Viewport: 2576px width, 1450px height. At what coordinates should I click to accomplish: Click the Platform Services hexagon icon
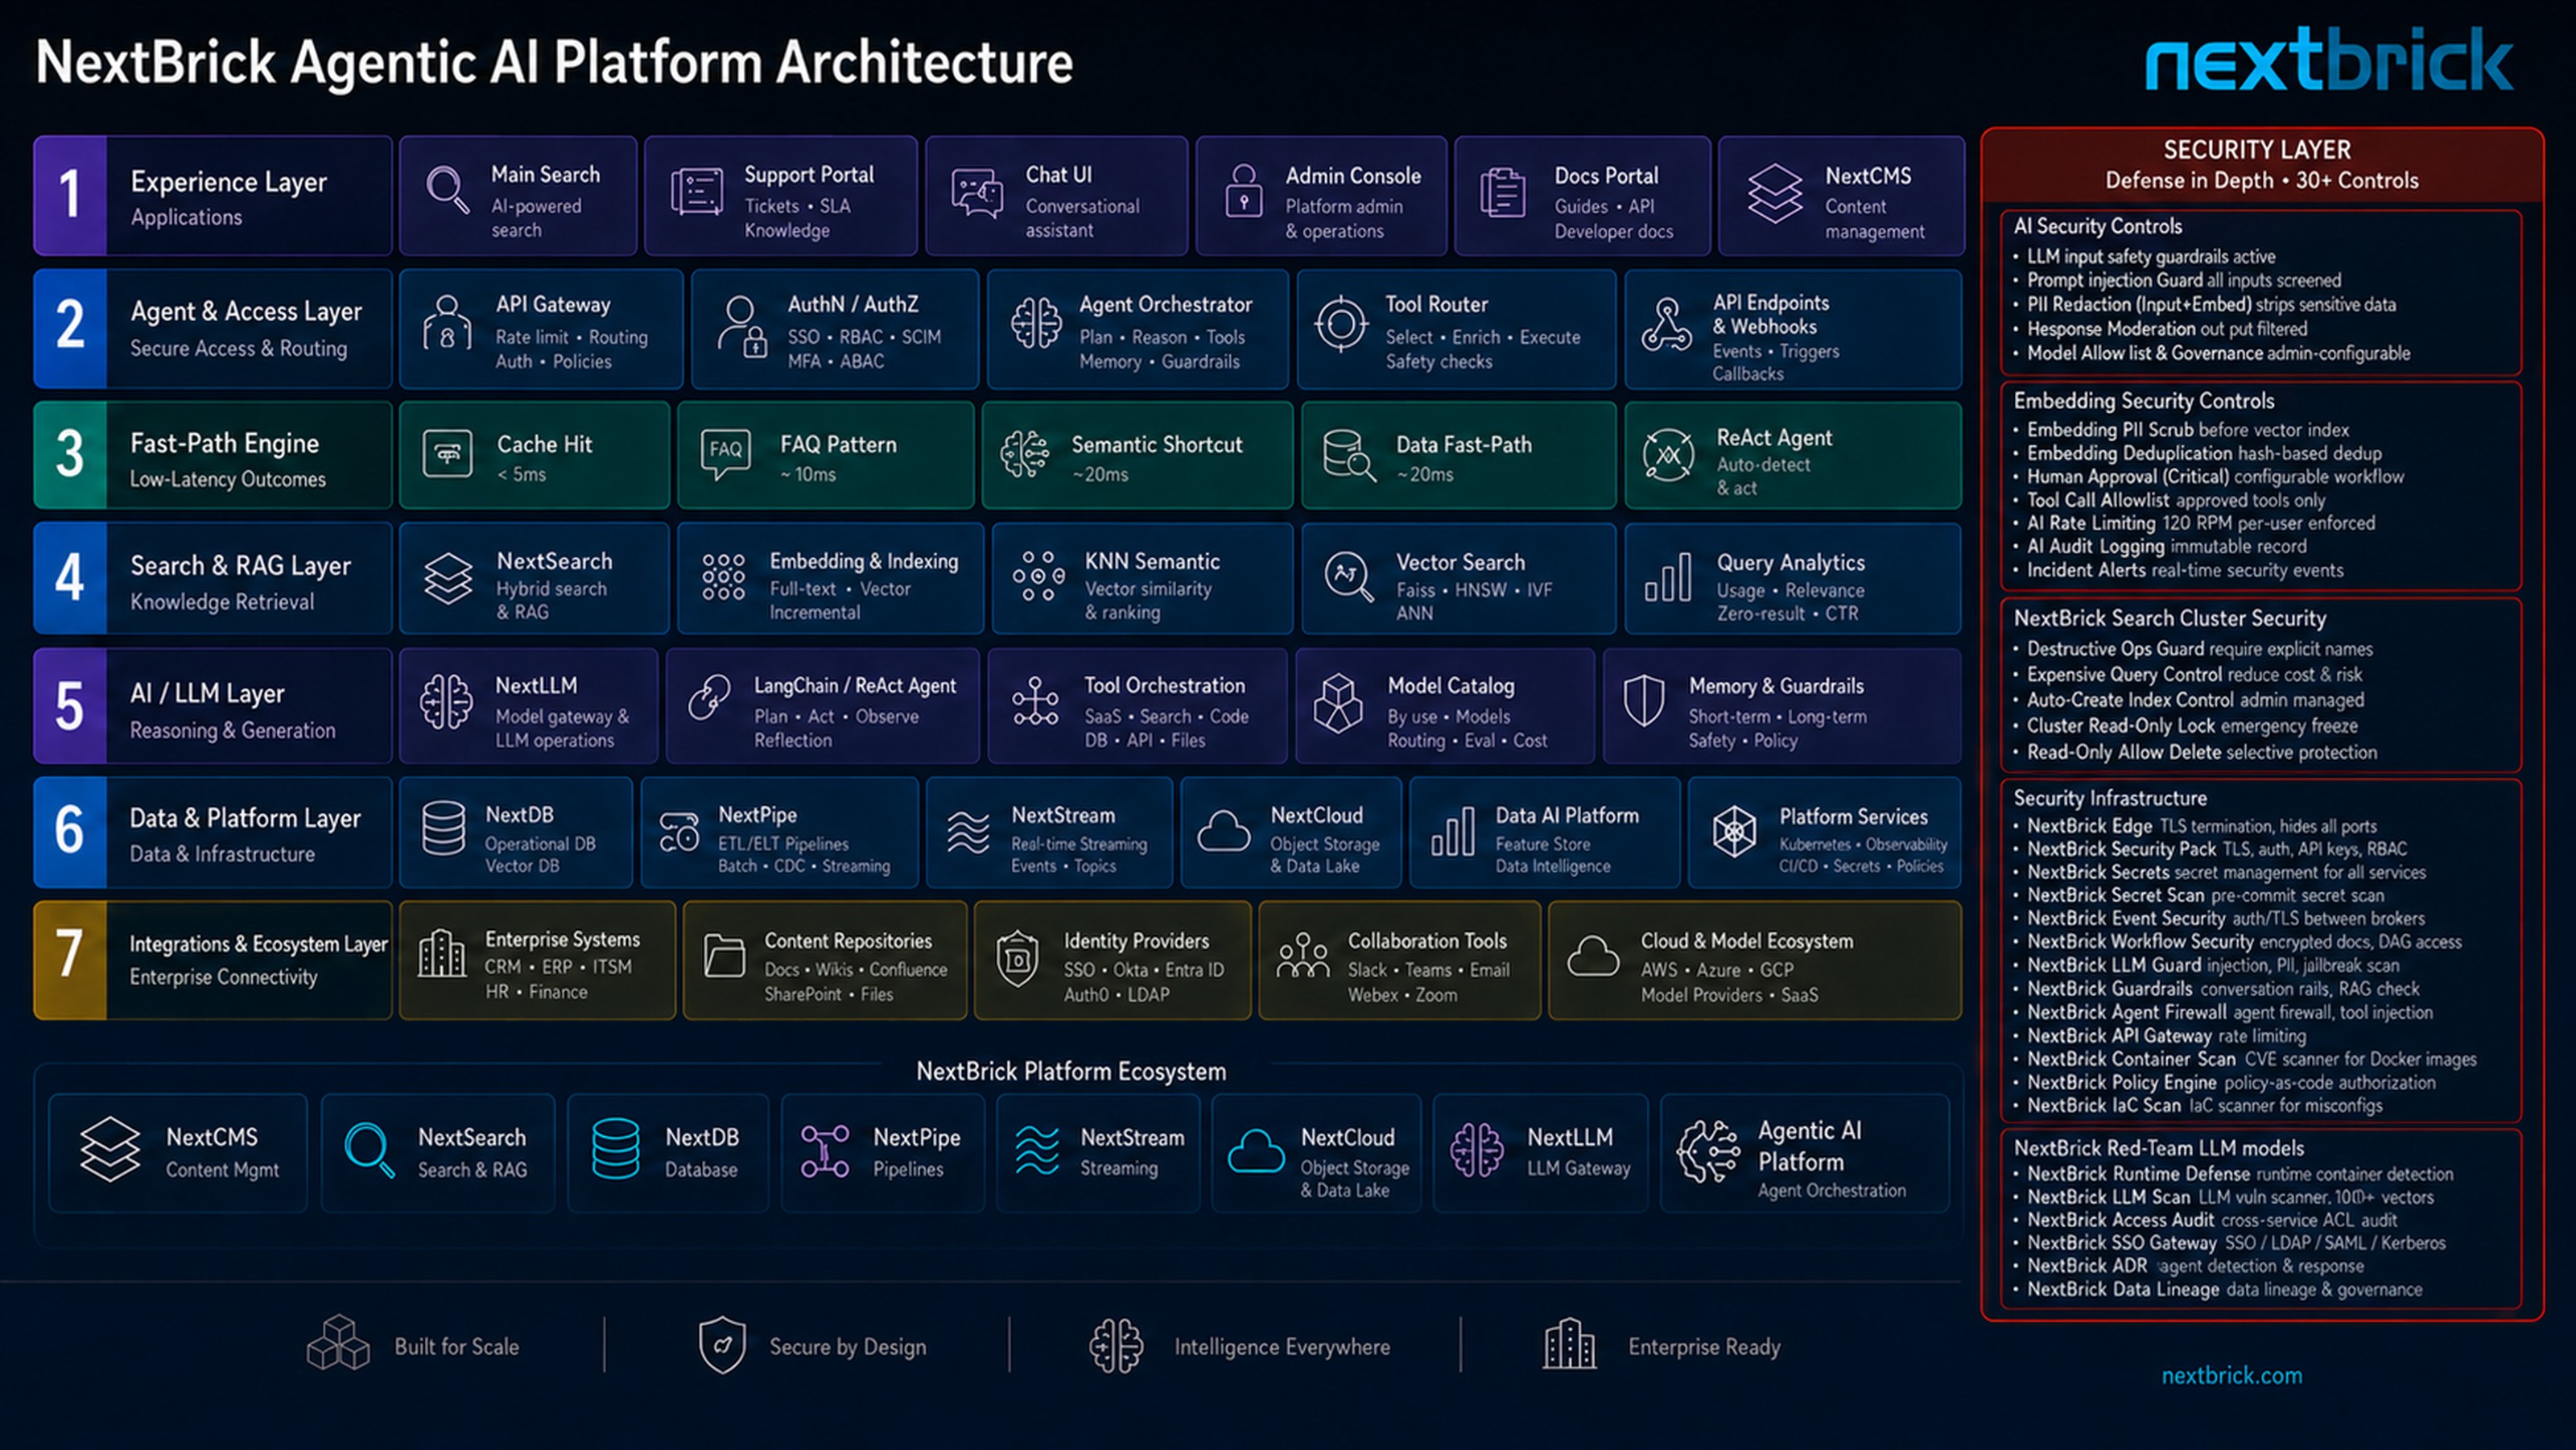pos(1734,831)
